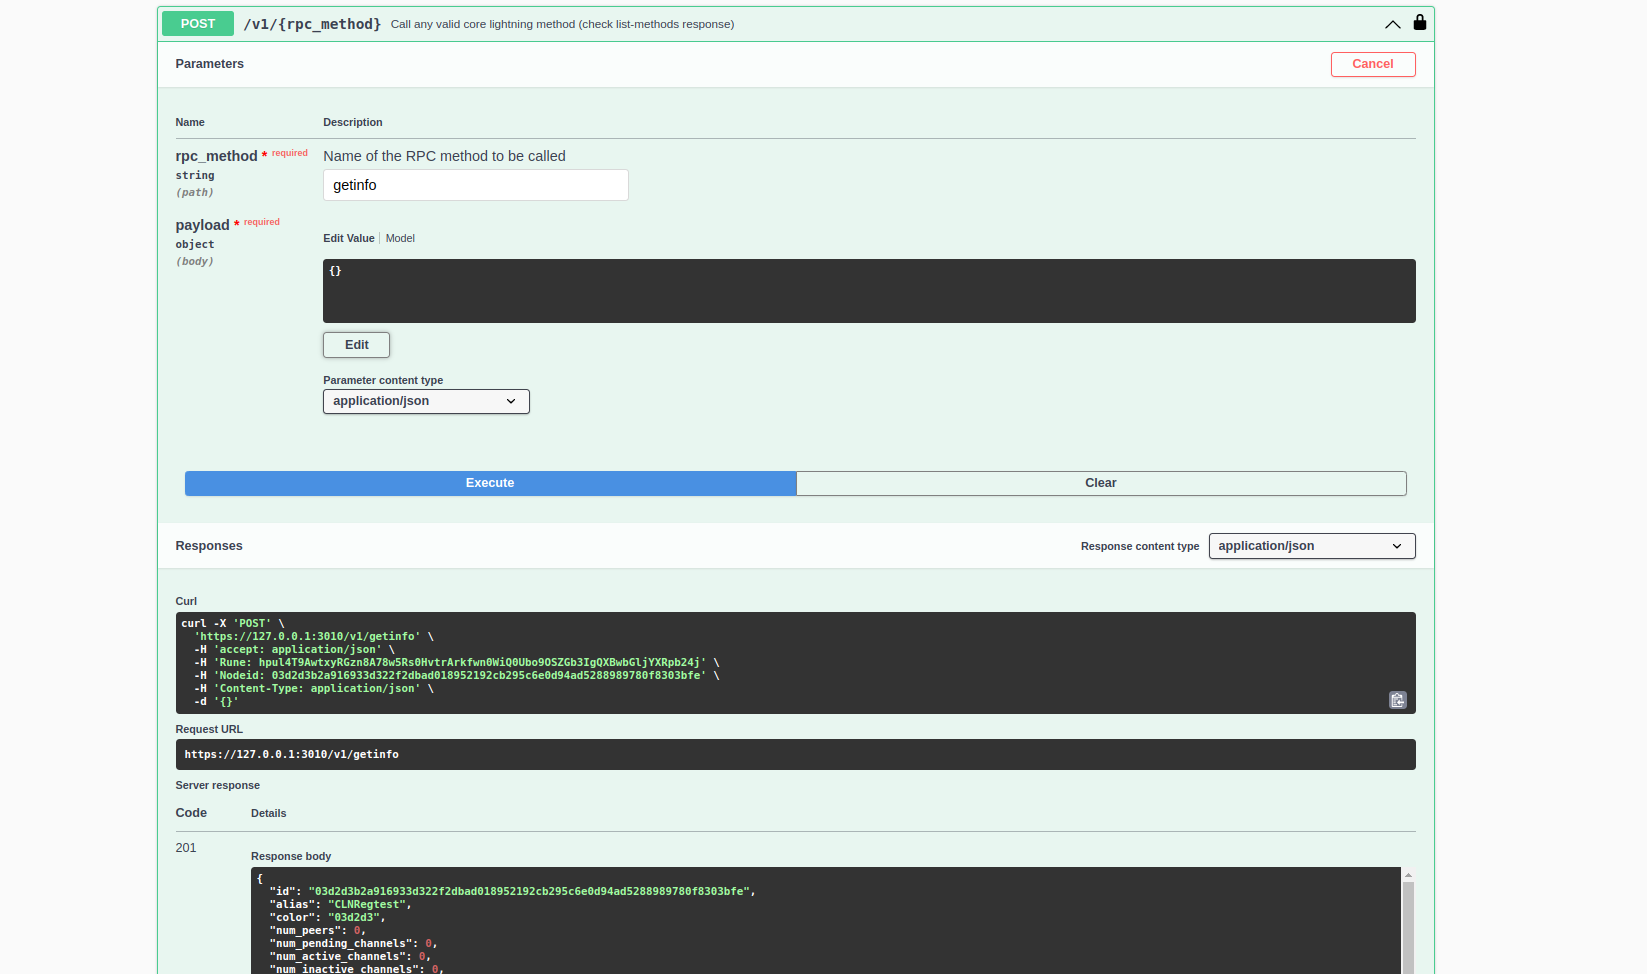Screen dimensions: 1647x974
Task: Select the Edit Value tab
Action: pyautogui.click(x=348, y=238)
